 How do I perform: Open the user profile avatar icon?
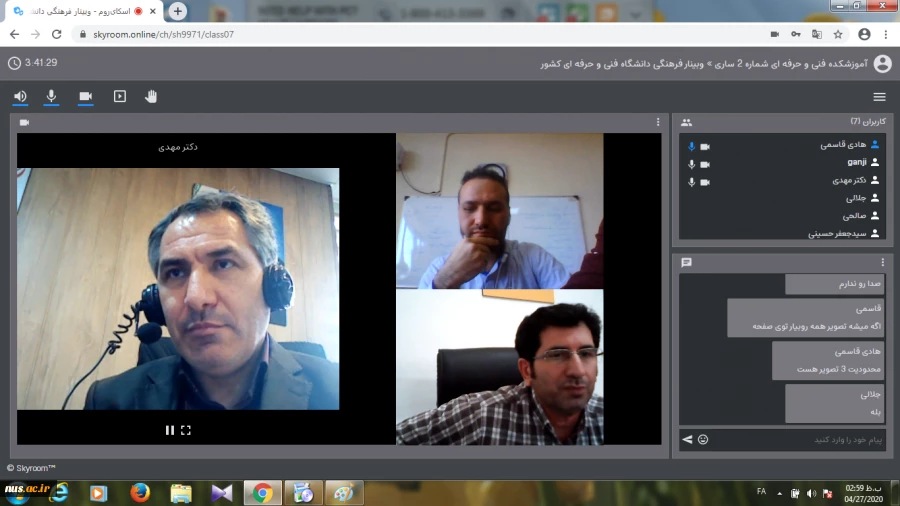pos(882,63)
